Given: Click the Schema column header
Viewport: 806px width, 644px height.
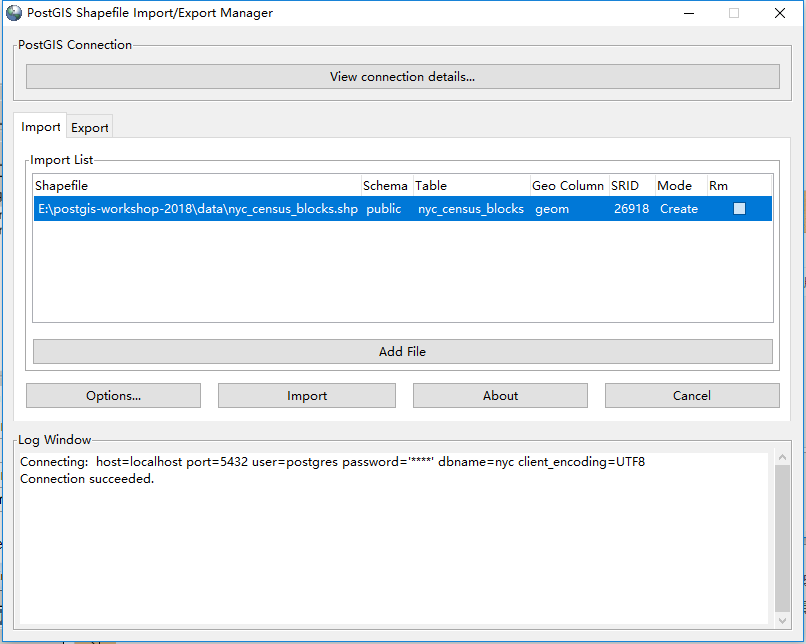Looking at the screenshot, I should (385, 186).
